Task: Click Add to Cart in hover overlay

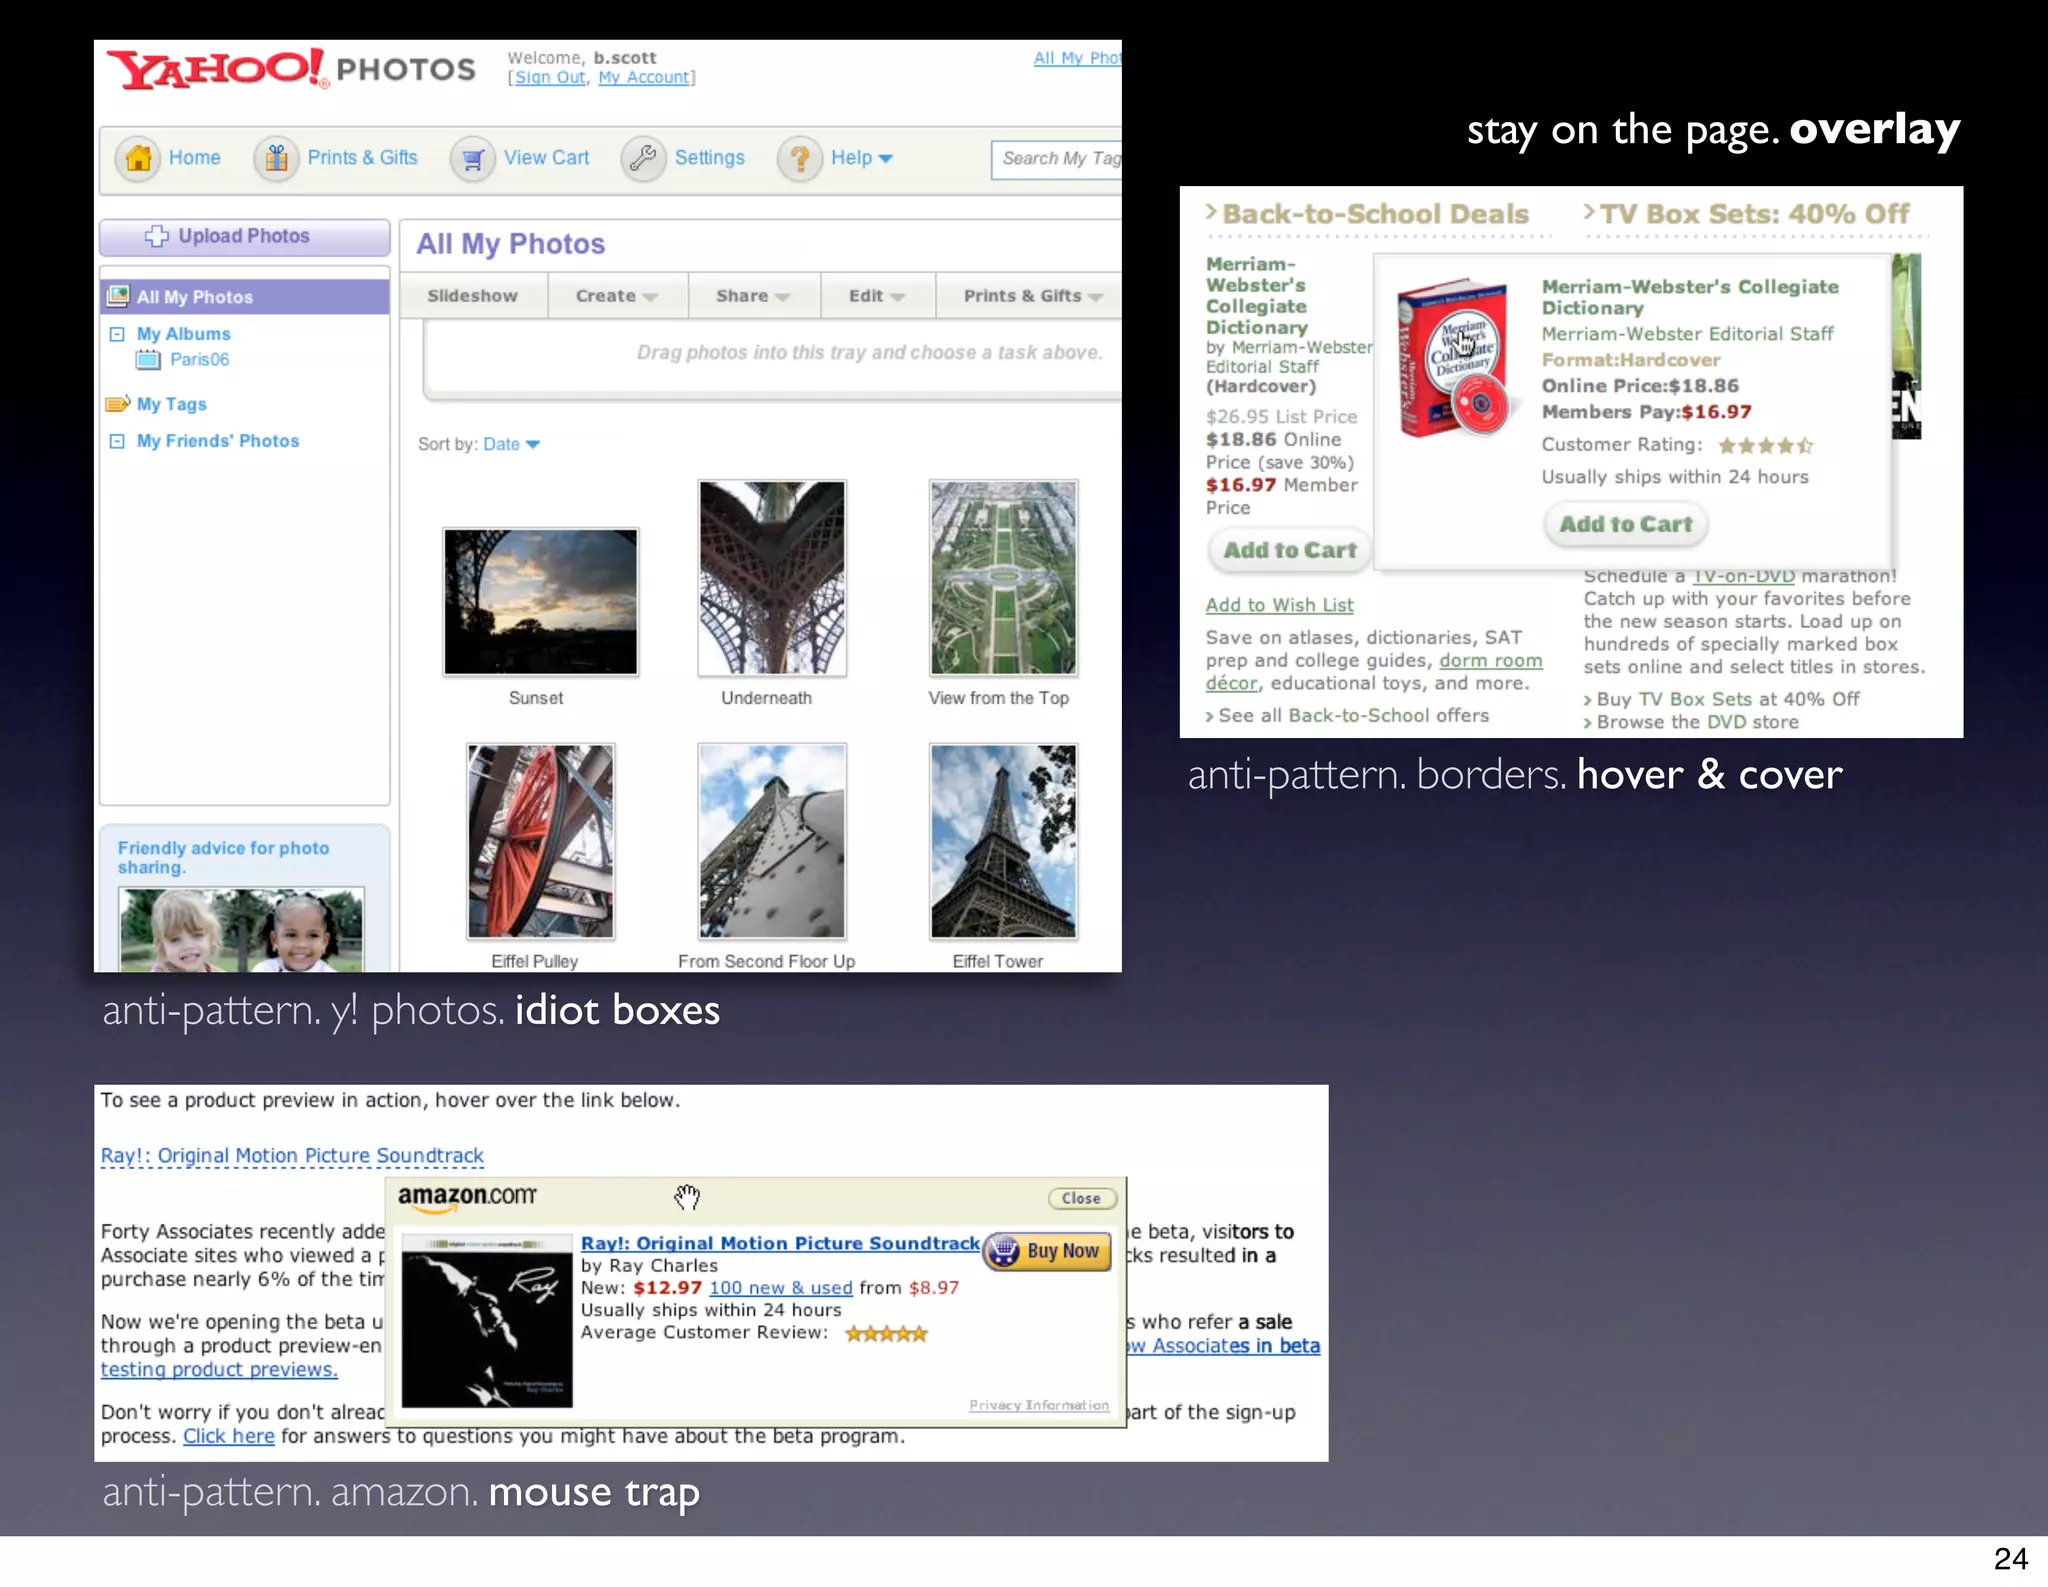Action: pos(1626,524)
